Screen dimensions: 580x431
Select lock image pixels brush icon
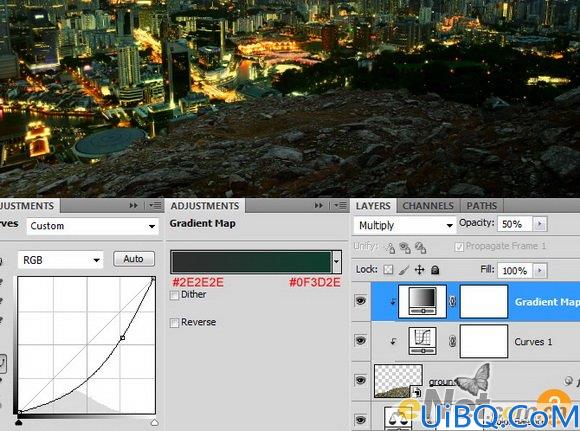tap(404, 270)
